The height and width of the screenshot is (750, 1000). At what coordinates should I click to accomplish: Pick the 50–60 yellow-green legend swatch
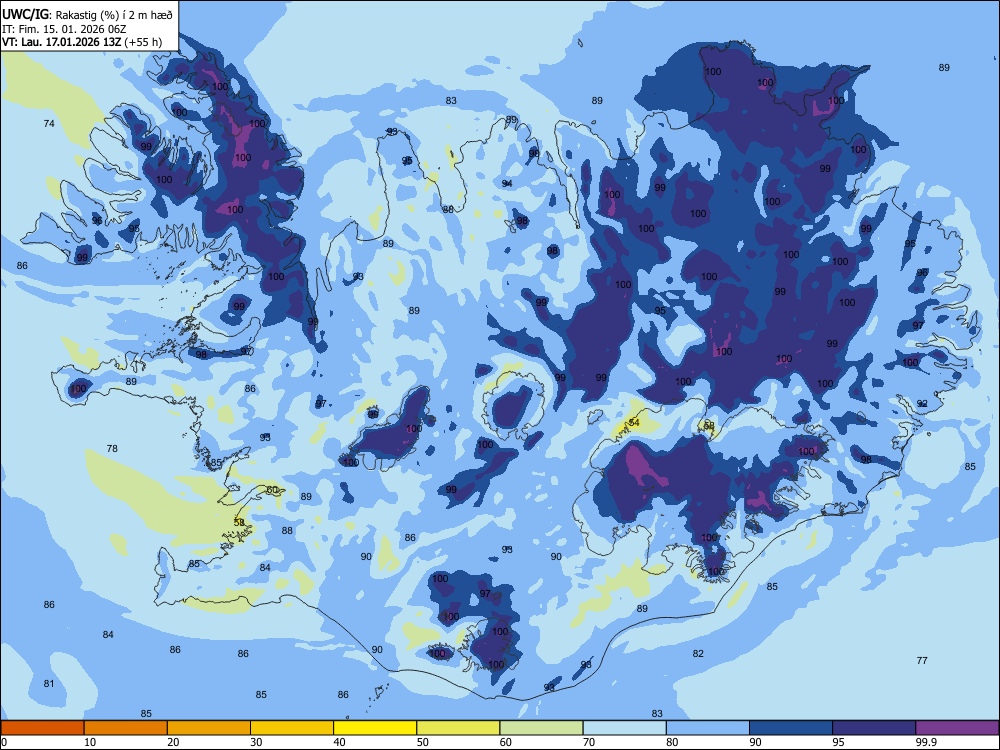458,728
